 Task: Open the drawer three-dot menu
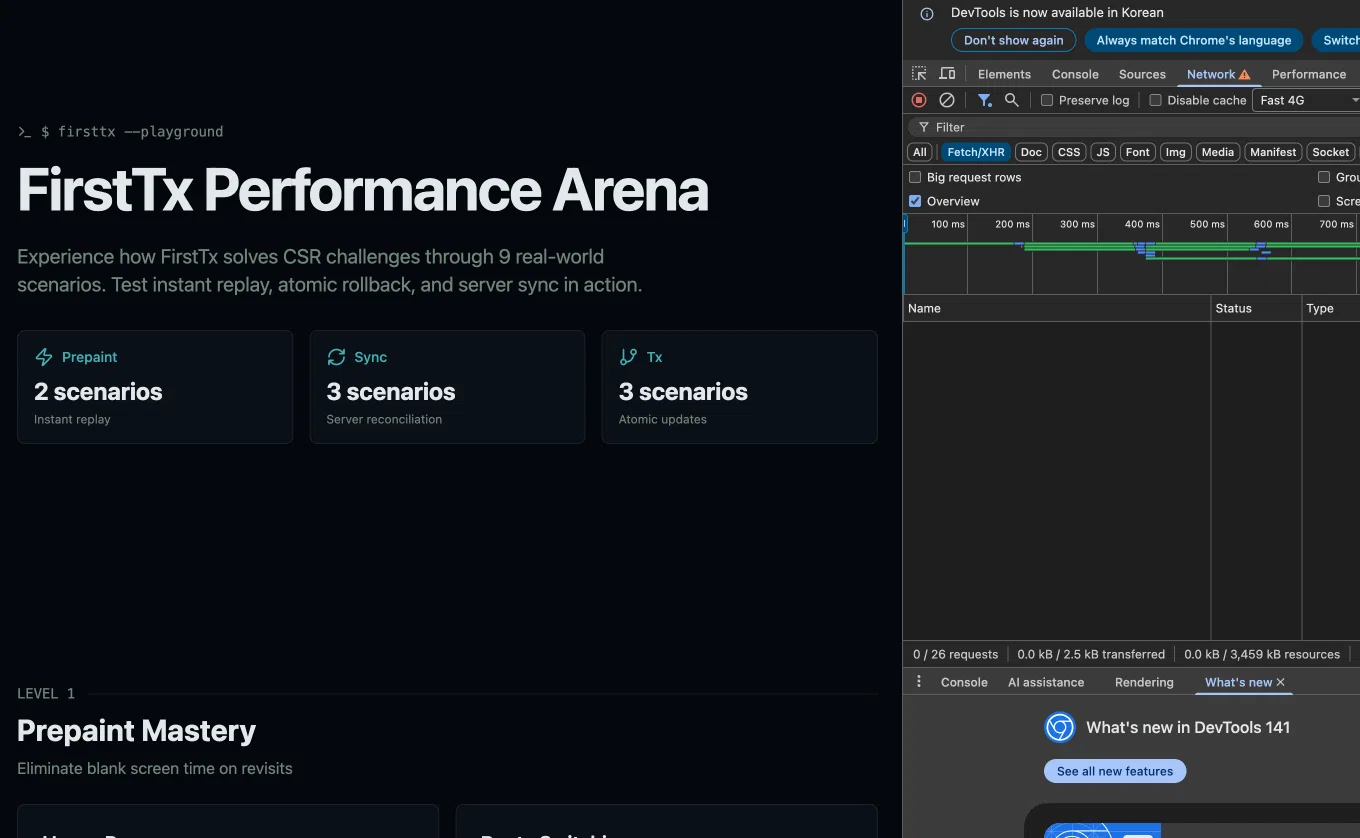click(919, 682)
